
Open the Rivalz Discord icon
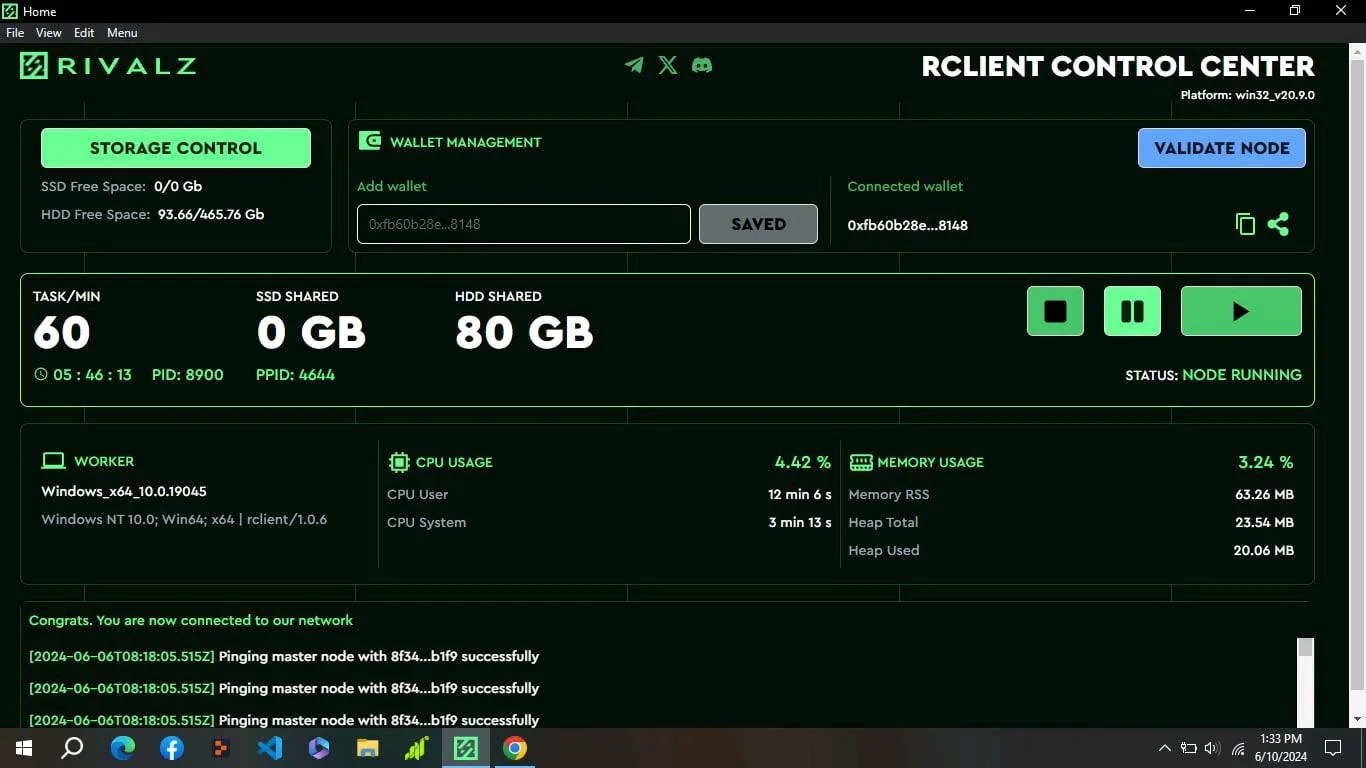coord(702,65)
